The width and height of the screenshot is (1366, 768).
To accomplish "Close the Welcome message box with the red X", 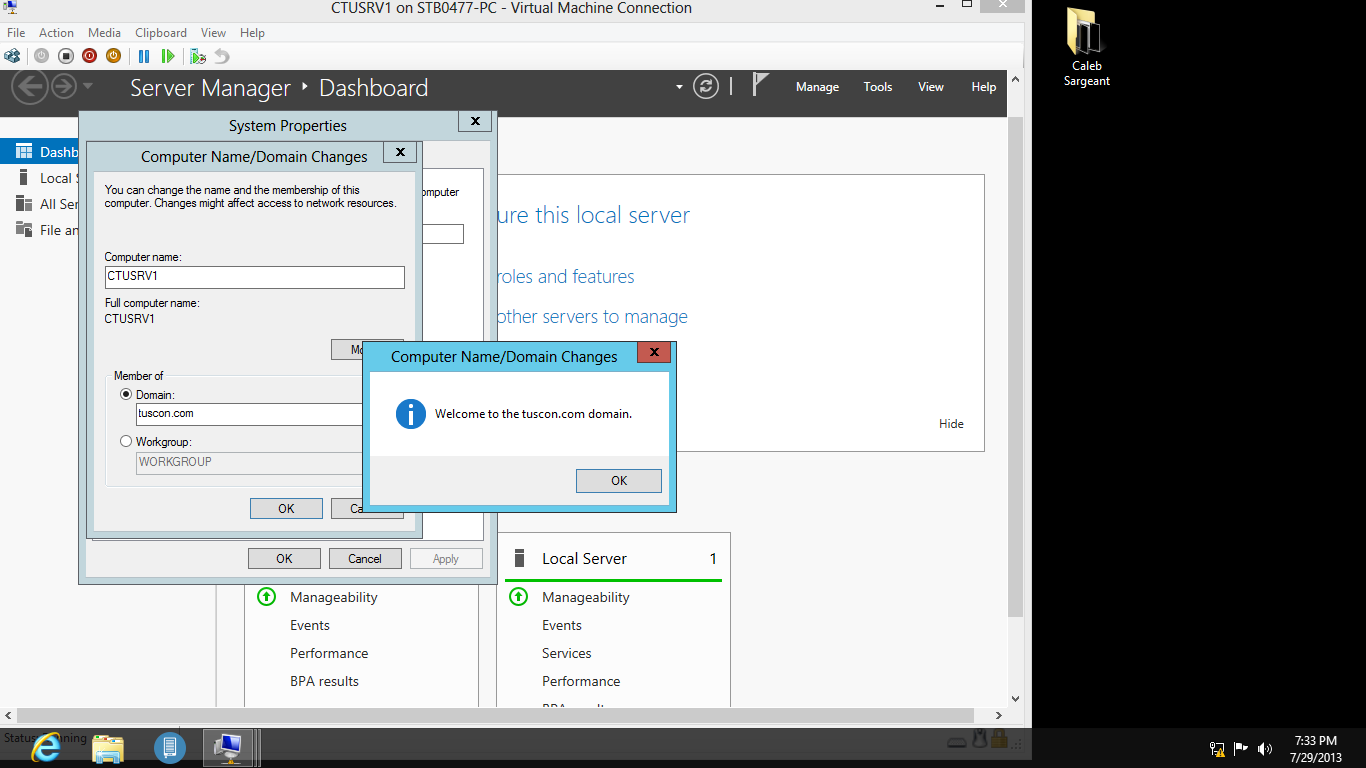I will [x=654, y=353].
